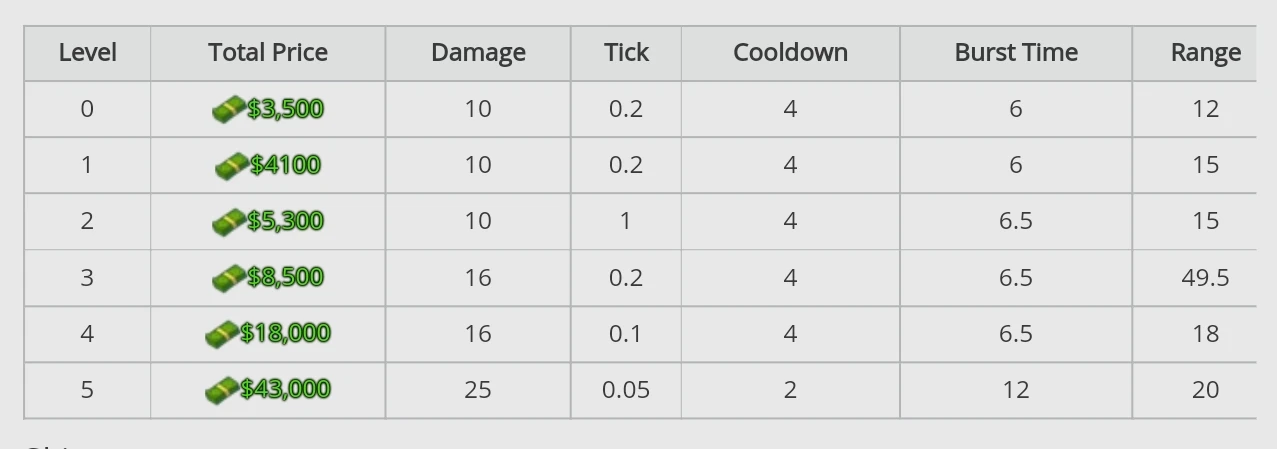Image resolution: width=1277 pixels, height=449 pixels.
Task: Click the cash icon beside $8,500
Action: 229,277
